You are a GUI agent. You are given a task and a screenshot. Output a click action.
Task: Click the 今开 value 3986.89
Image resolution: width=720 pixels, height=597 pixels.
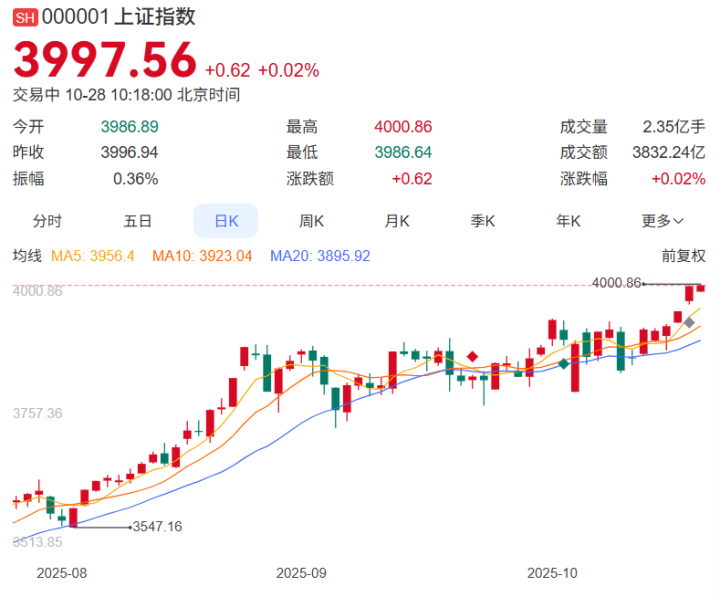tap(129, 126)
